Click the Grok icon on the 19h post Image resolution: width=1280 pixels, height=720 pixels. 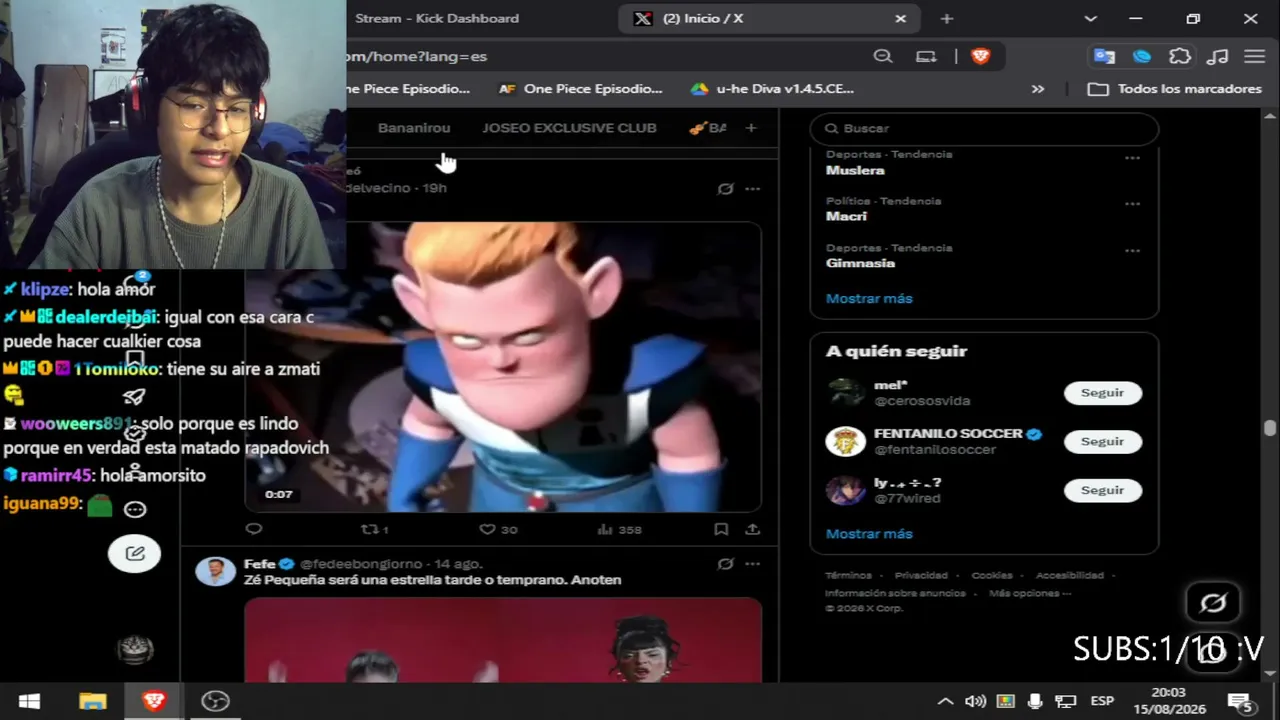click(726, 188)
